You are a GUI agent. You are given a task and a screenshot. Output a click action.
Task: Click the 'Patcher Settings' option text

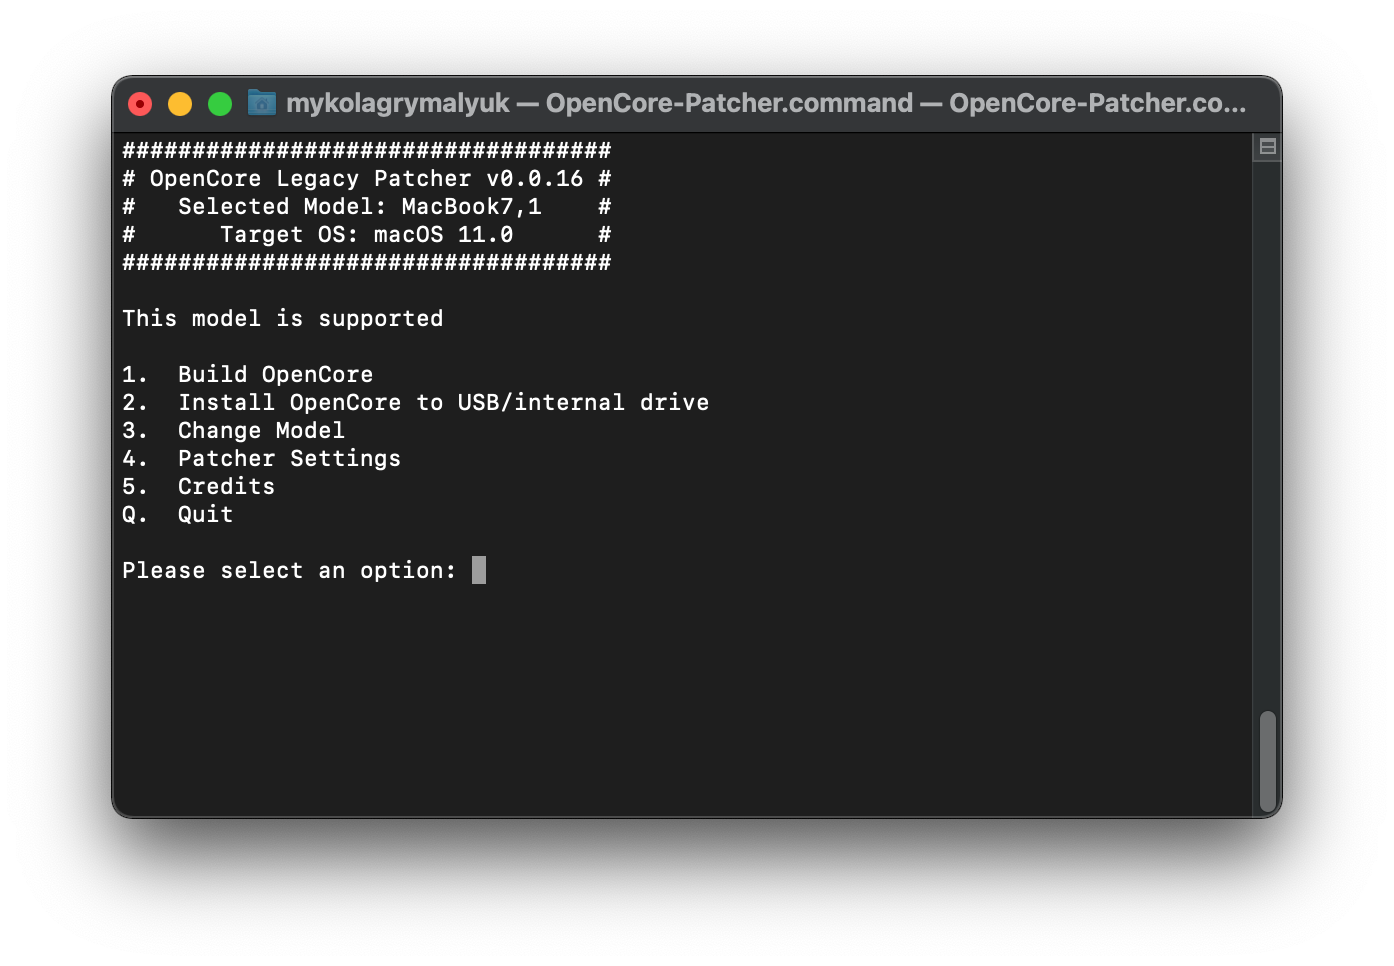pos(289,458)
